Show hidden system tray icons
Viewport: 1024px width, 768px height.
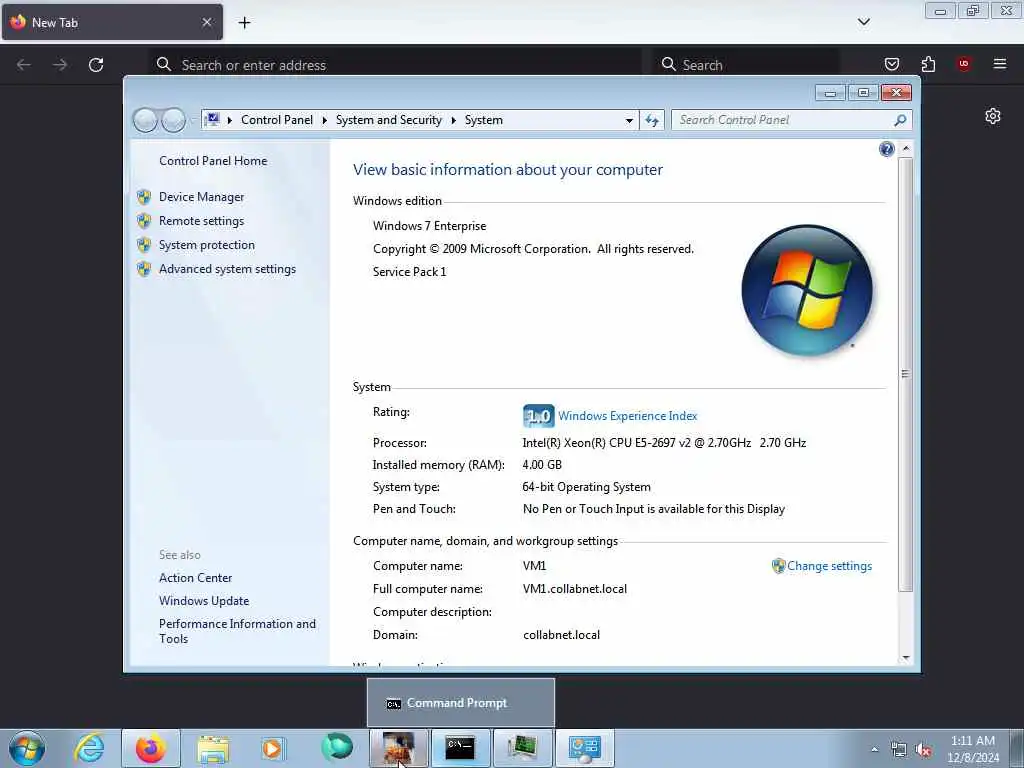point(874,750)
